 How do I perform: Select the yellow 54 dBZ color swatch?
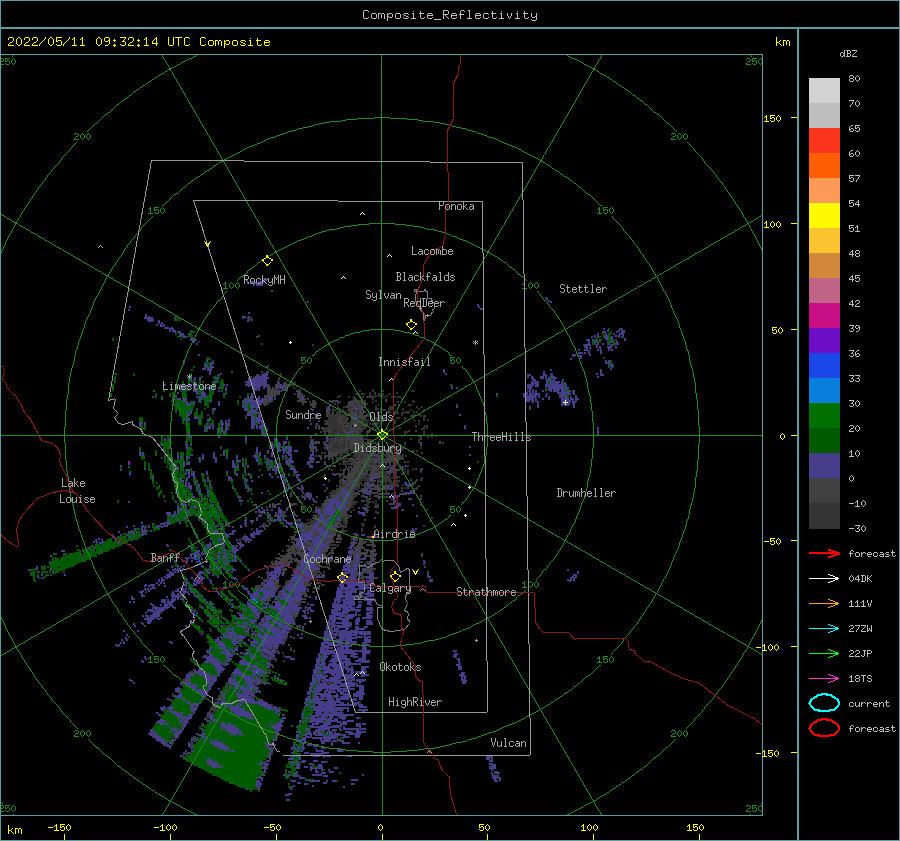click(824, 216)
